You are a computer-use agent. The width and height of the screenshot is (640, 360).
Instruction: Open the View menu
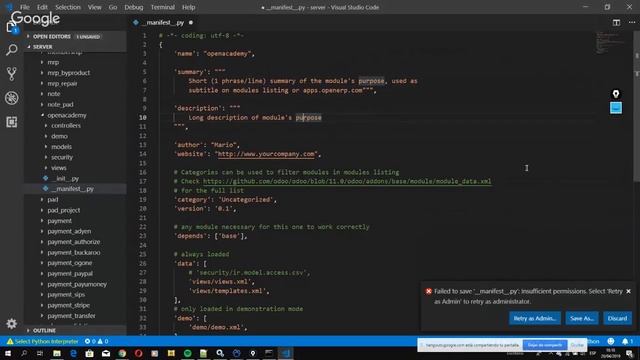[95, 7]
